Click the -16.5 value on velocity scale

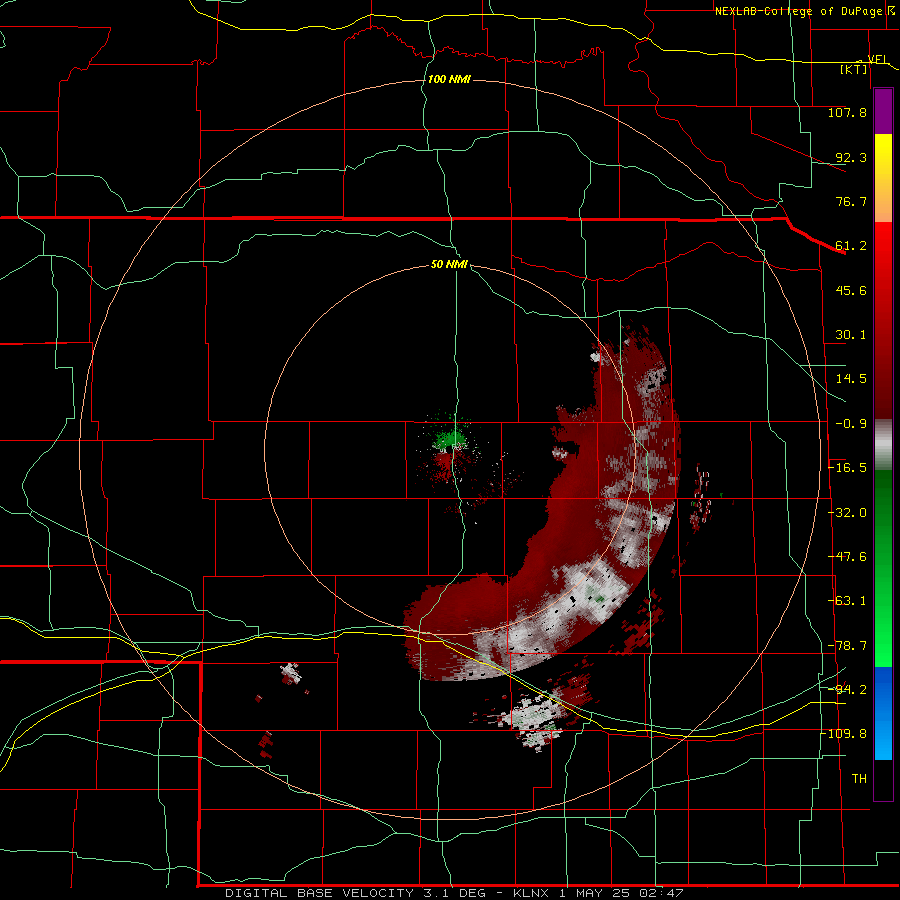pyautogui.click(x=847, y=468)
